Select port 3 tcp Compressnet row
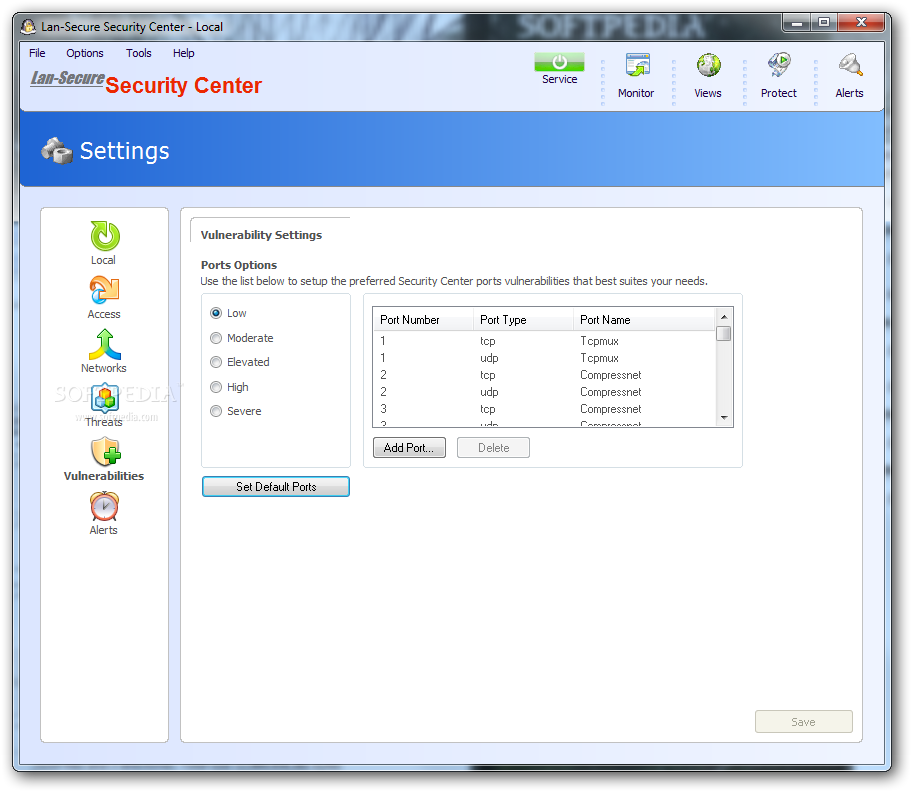 pos(544,409)
